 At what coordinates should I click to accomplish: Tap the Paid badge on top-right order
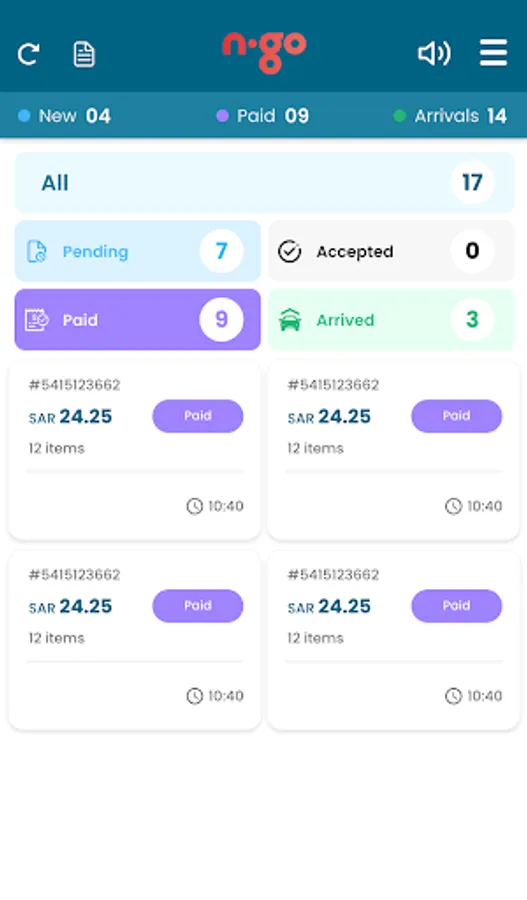(x=456, y=416)
